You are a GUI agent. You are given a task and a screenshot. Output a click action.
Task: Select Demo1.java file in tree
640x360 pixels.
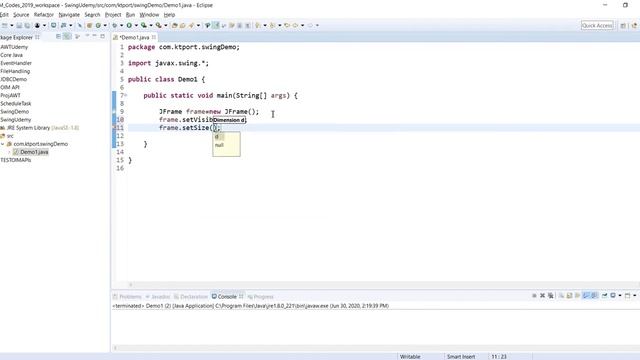click(x=31, y=152)
